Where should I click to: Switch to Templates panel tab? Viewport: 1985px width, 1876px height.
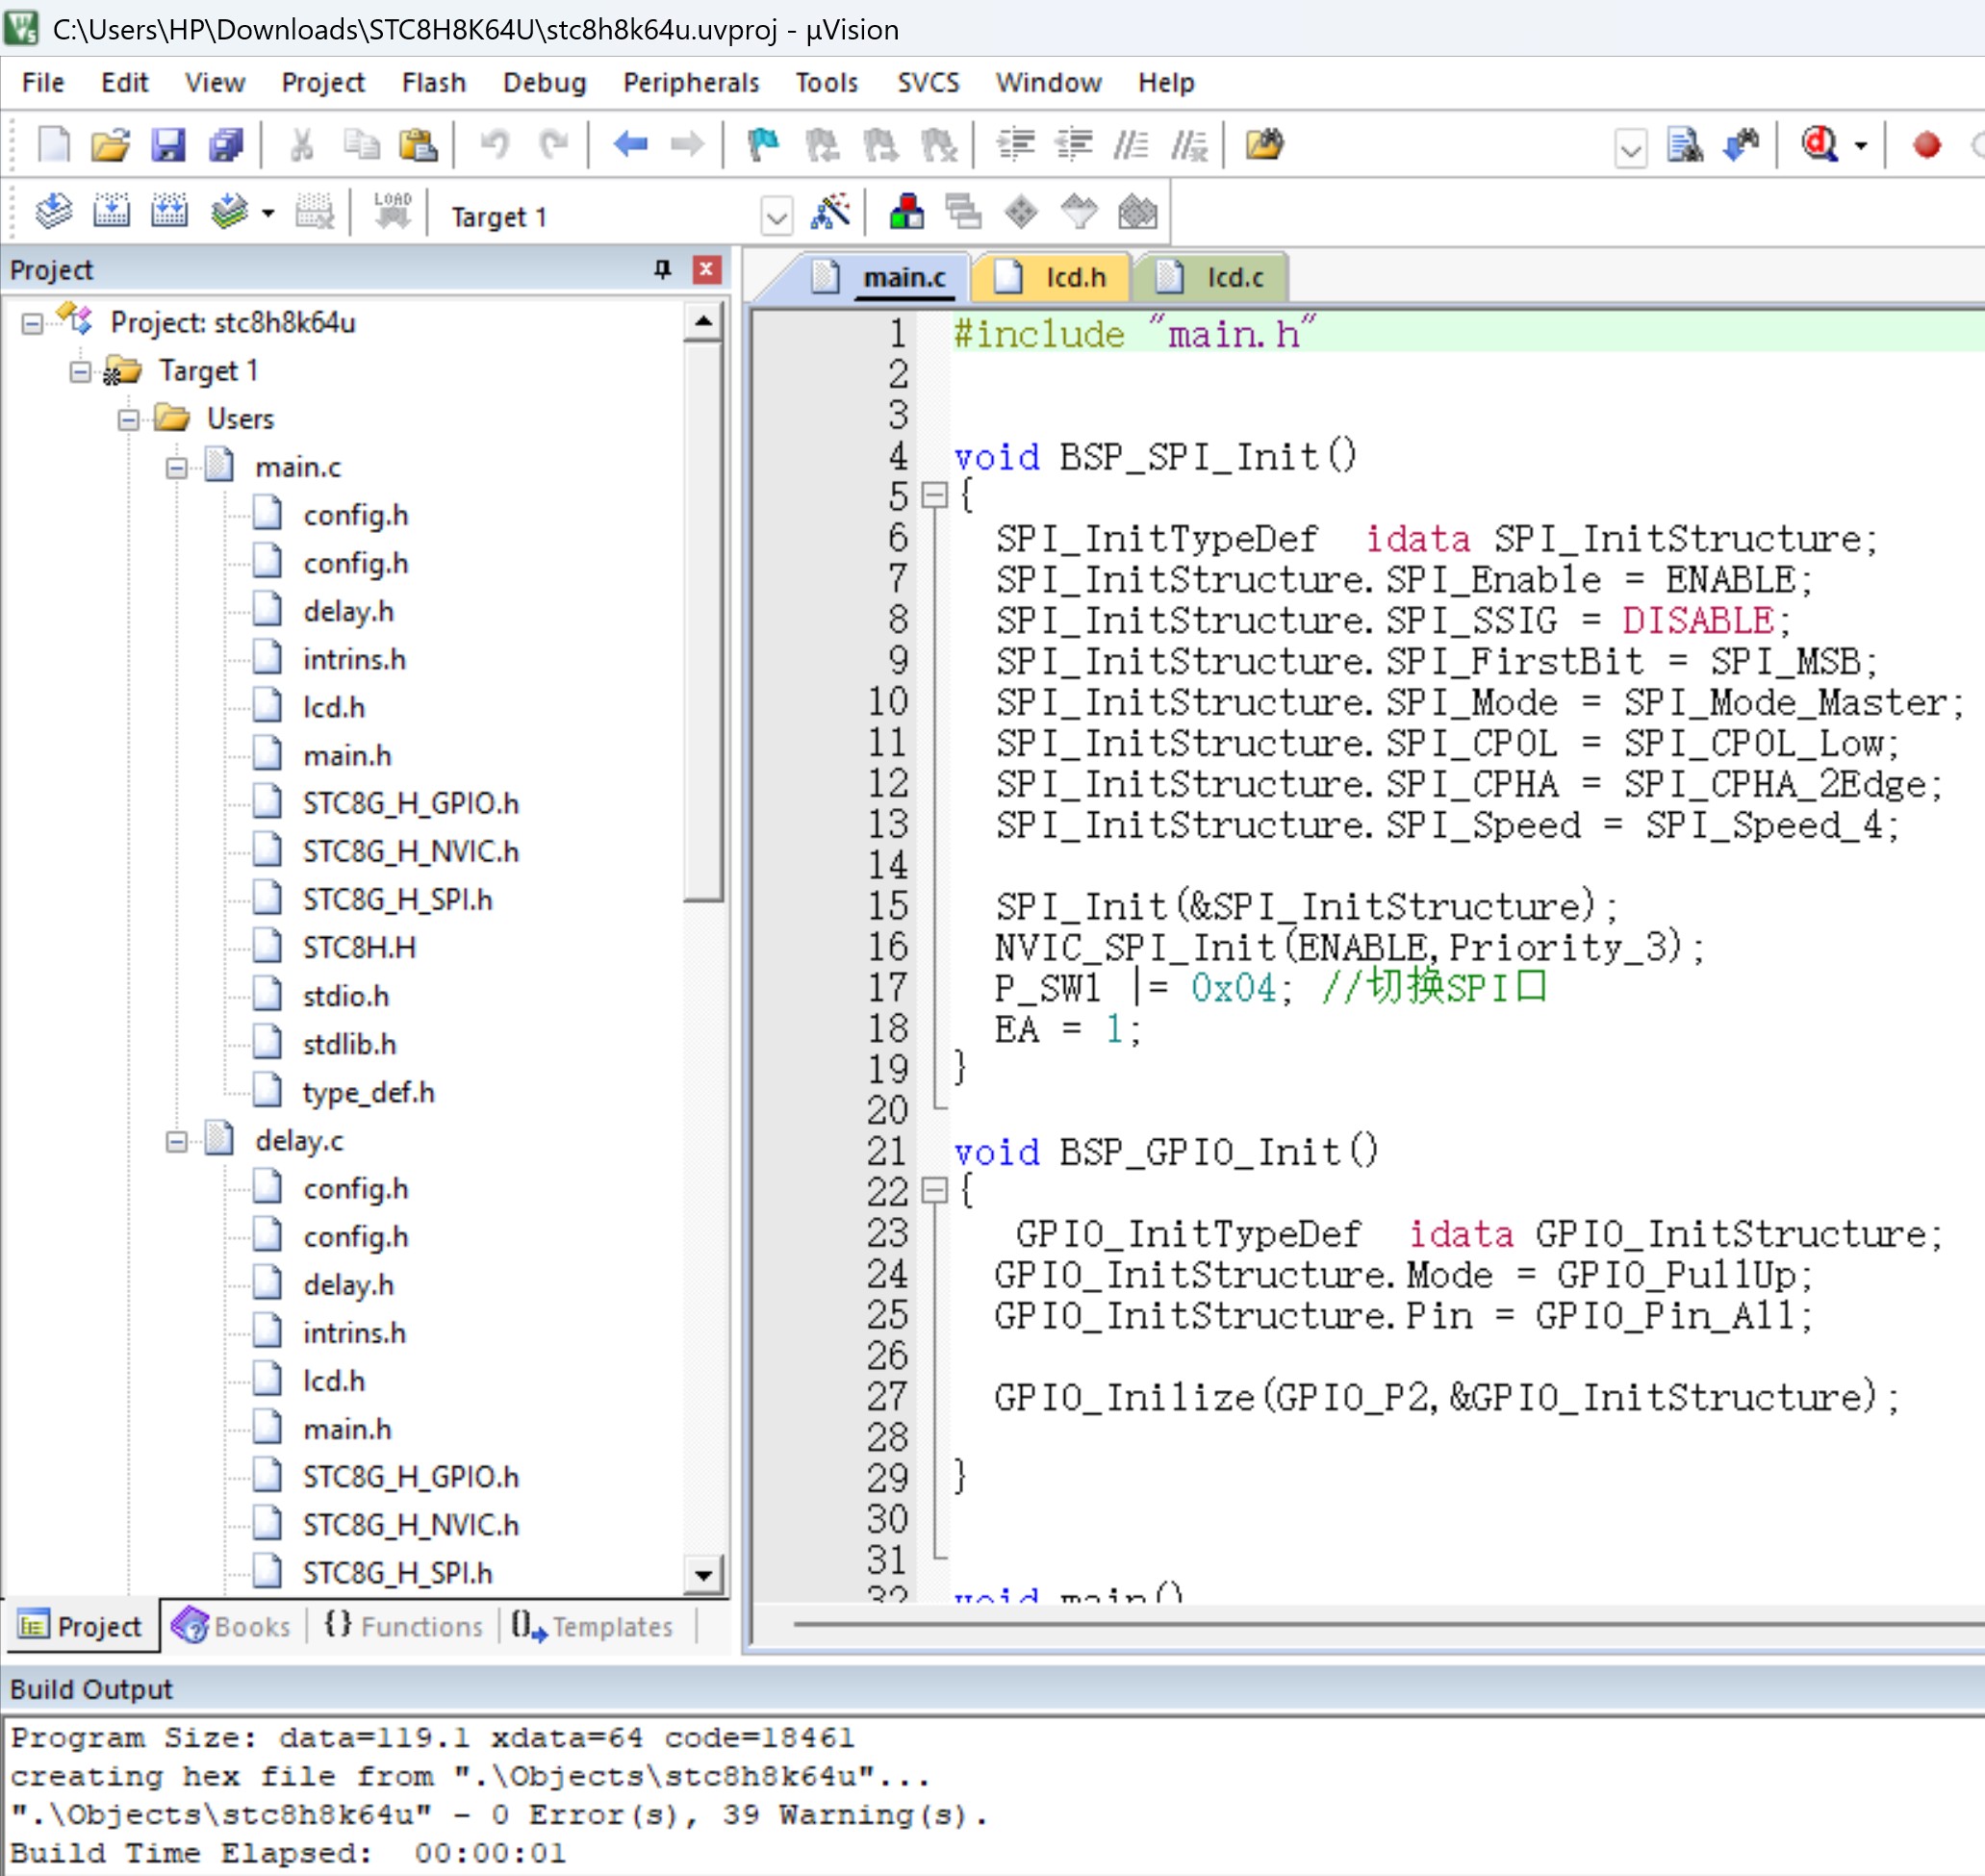click(593, 1626)
